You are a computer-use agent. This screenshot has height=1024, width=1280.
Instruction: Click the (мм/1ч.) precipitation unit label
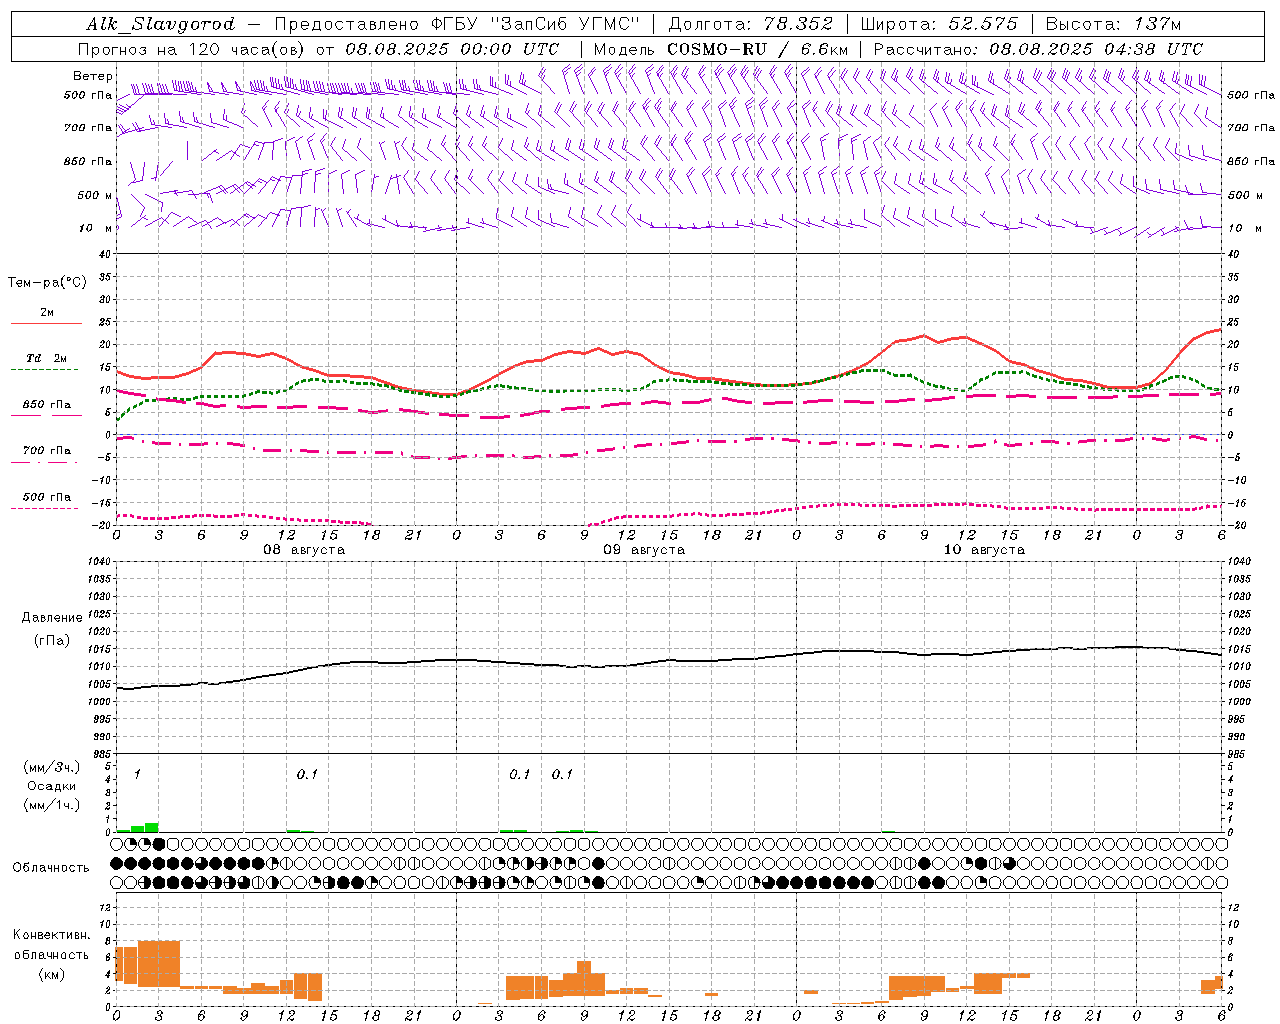click(x=51, y=805)
